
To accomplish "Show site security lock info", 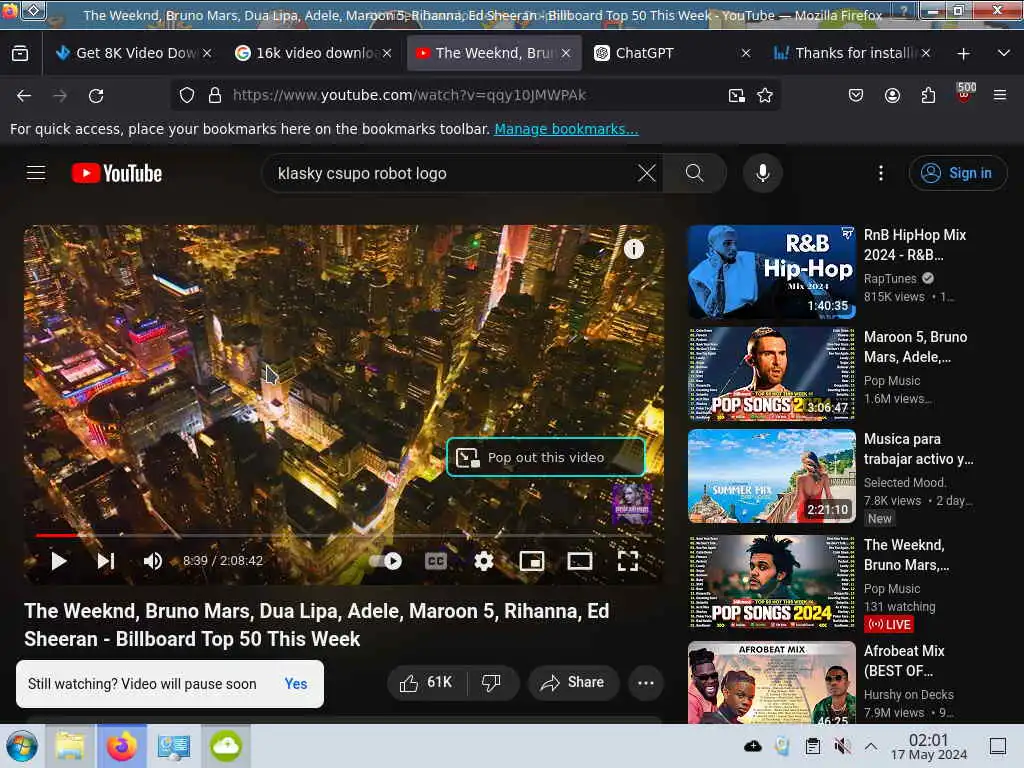I will tap(215, 95).
